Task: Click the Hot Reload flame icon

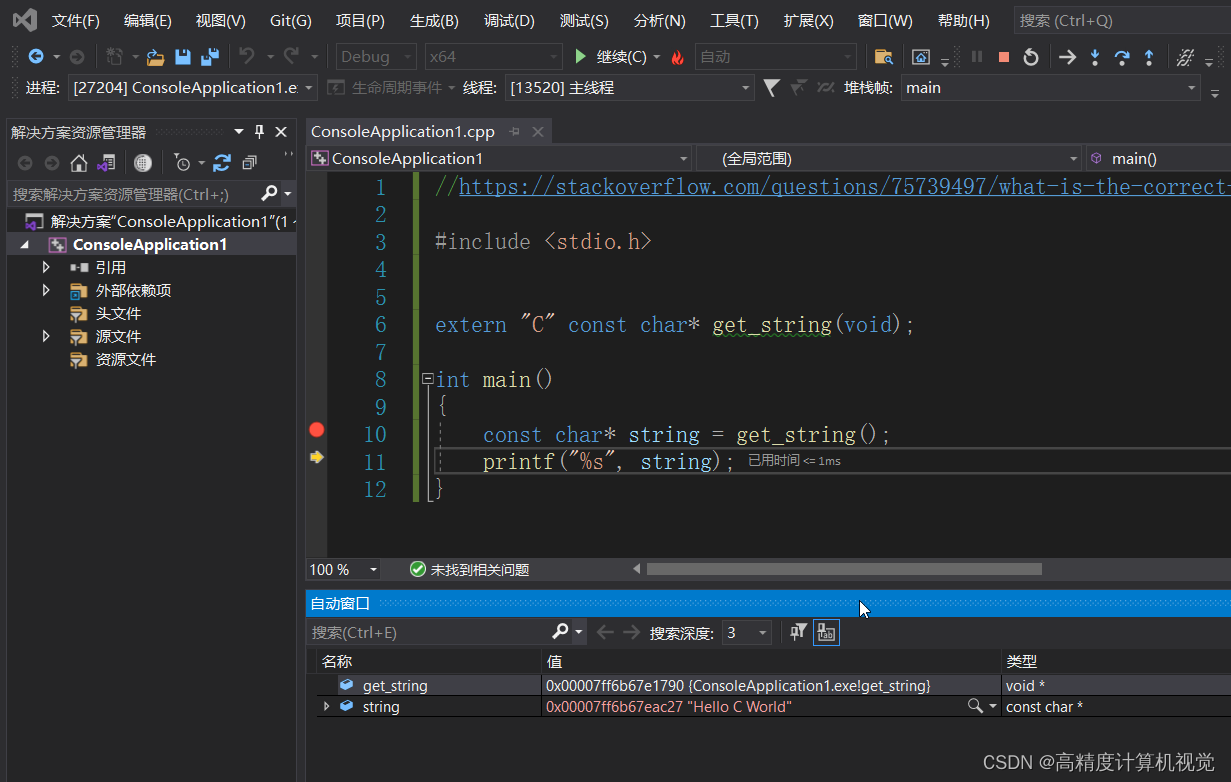Action: (x=677, y=57)
